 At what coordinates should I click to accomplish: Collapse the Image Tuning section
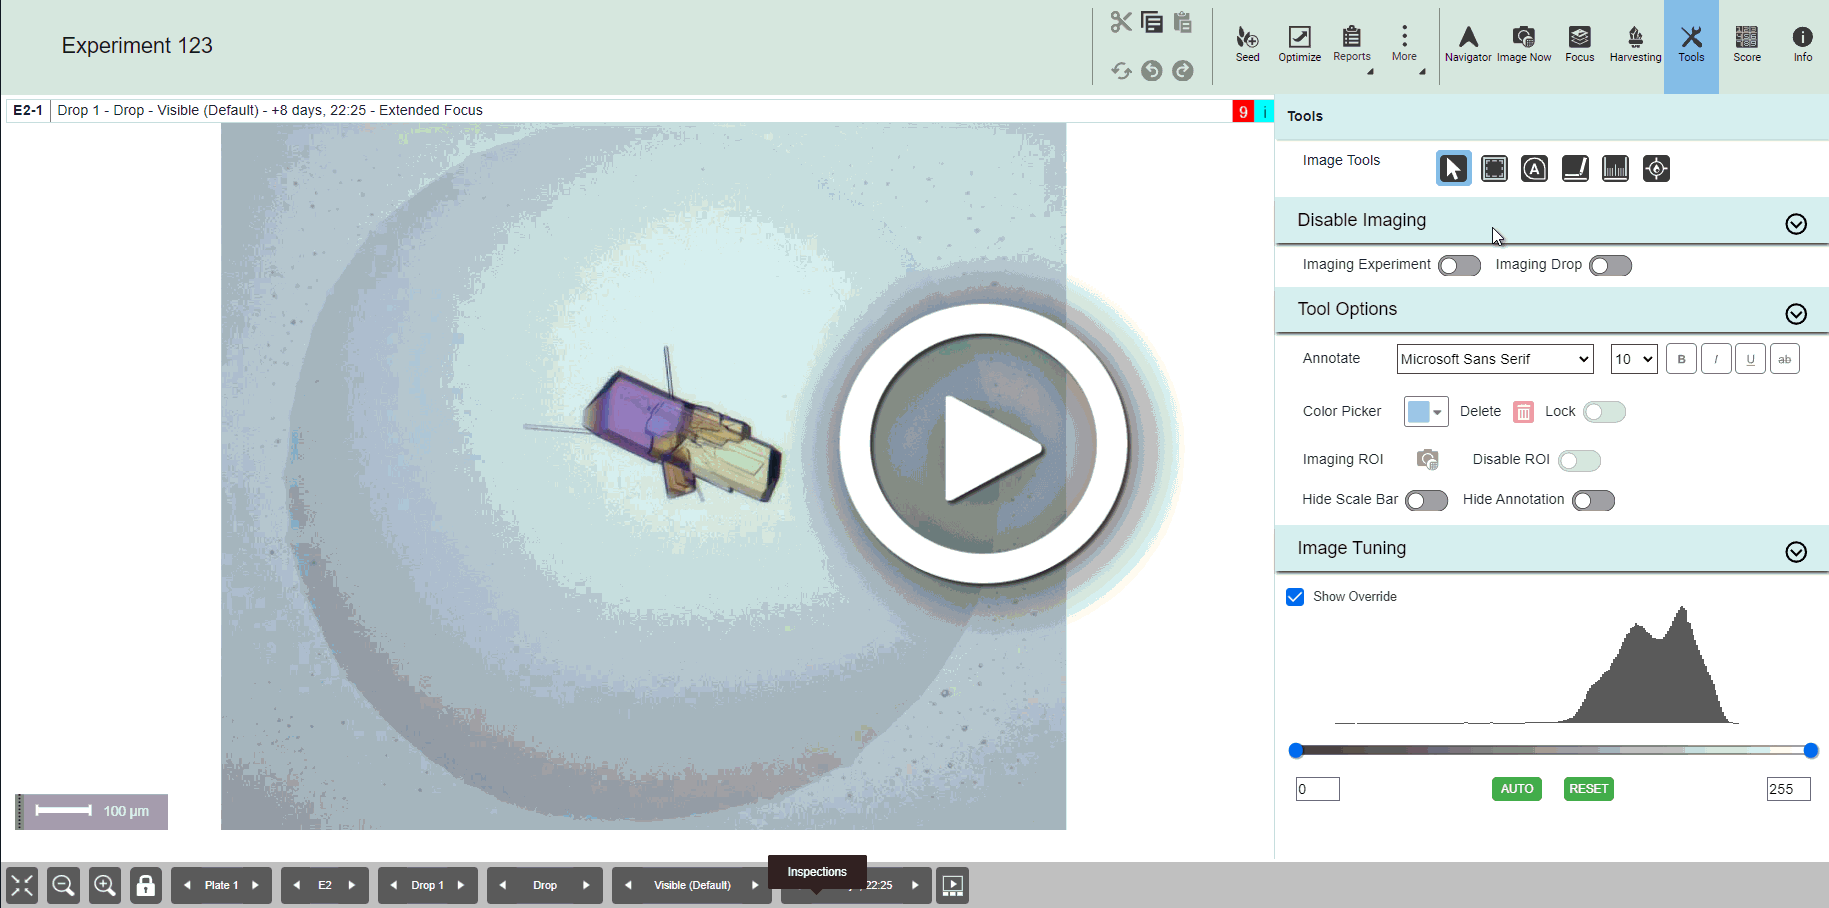[1796, 552]
